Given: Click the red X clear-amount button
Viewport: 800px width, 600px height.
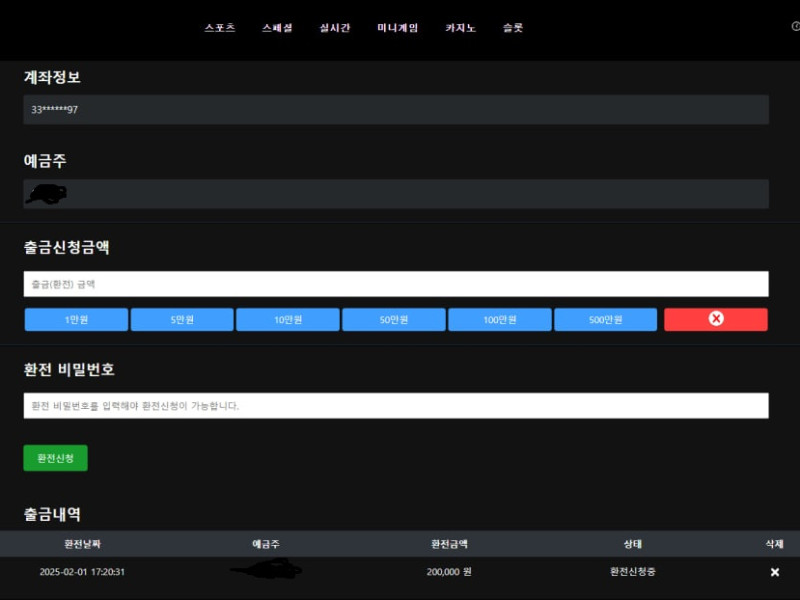Looking at the screenshot, I should [715, 319].
